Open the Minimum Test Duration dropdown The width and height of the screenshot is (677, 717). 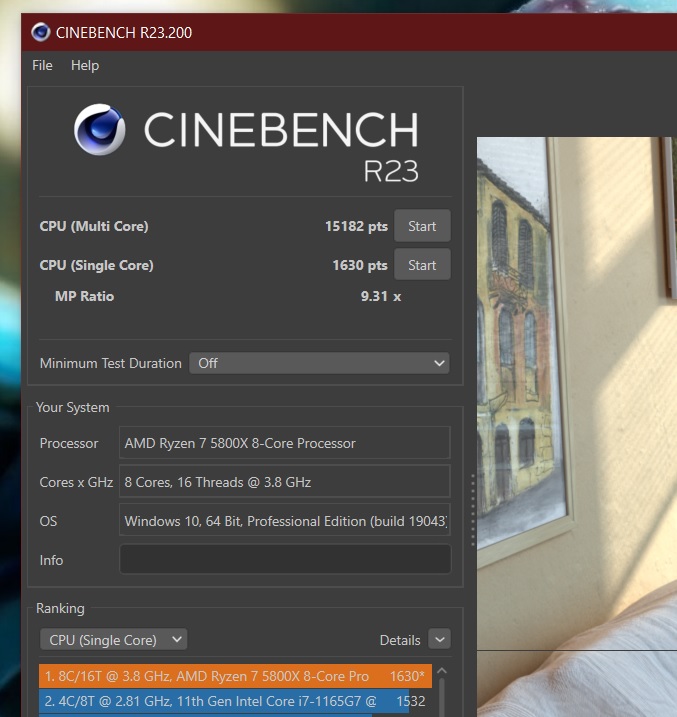pos(319,363)
